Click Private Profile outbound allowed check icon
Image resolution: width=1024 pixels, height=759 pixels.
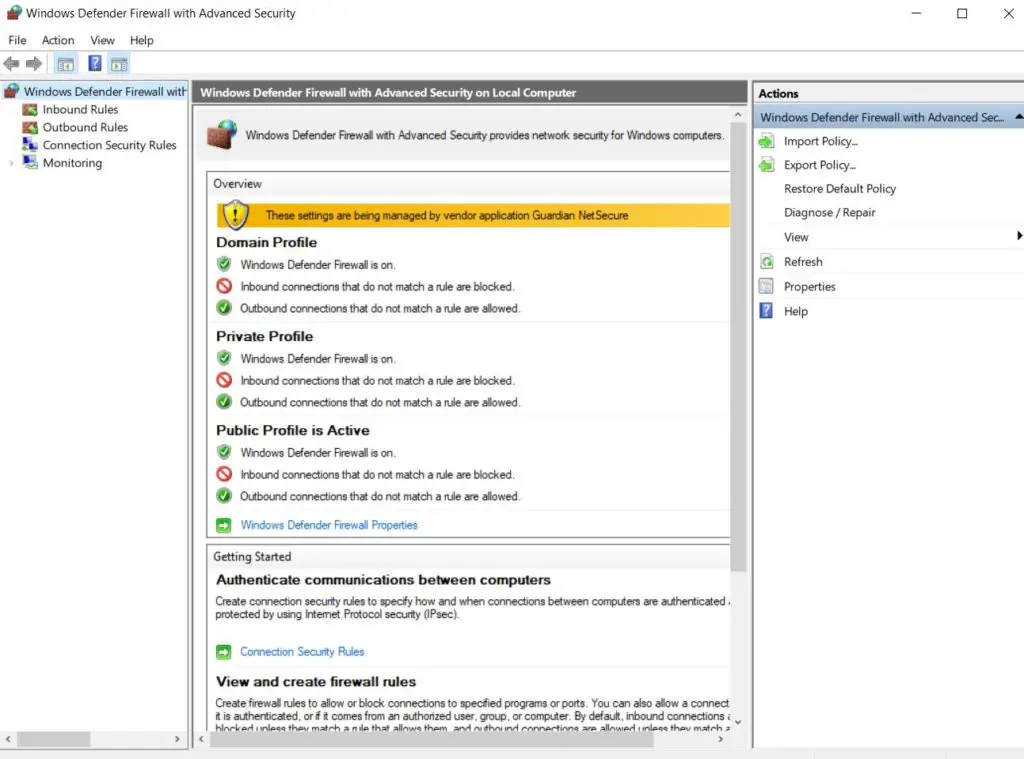click(x=224, y=402)
